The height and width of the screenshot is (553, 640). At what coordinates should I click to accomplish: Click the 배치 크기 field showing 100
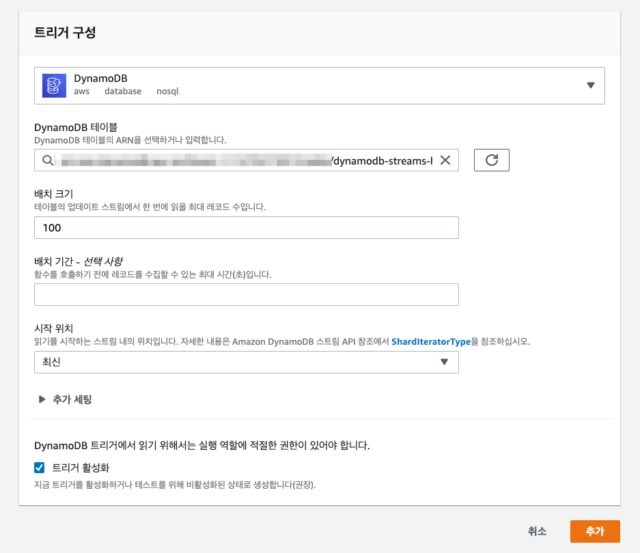click(246, 228)
